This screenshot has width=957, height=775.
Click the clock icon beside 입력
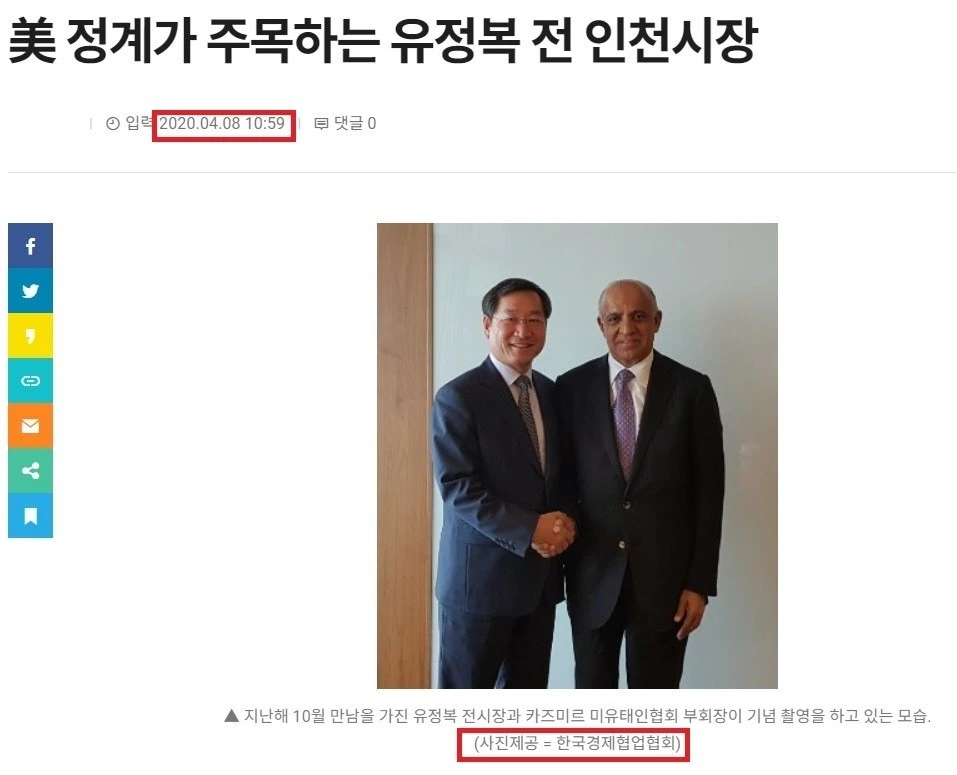point(113,124)
